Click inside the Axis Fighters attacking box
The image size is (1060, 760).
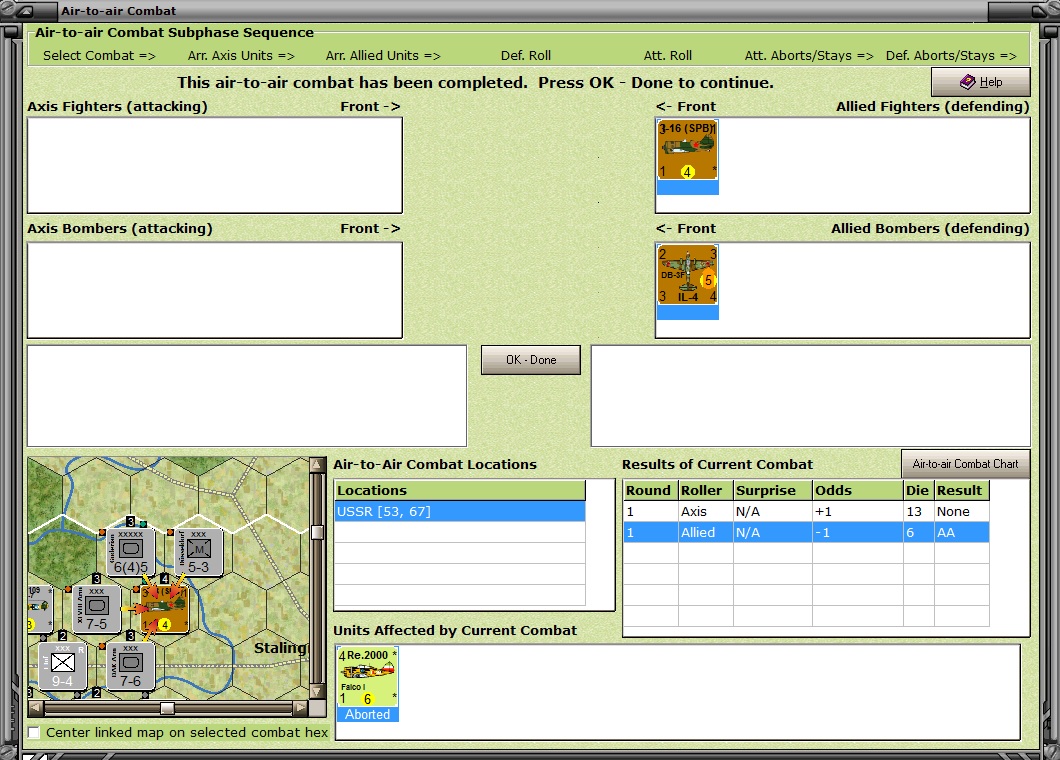tap(215, 165)
